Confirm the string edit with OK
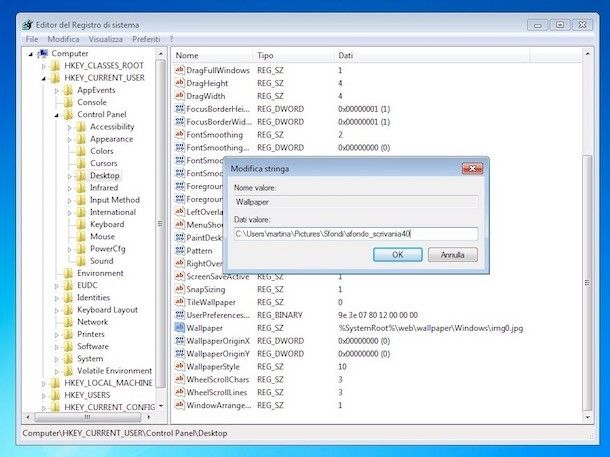This screenshot has height=457, width=610. [398, 255]
